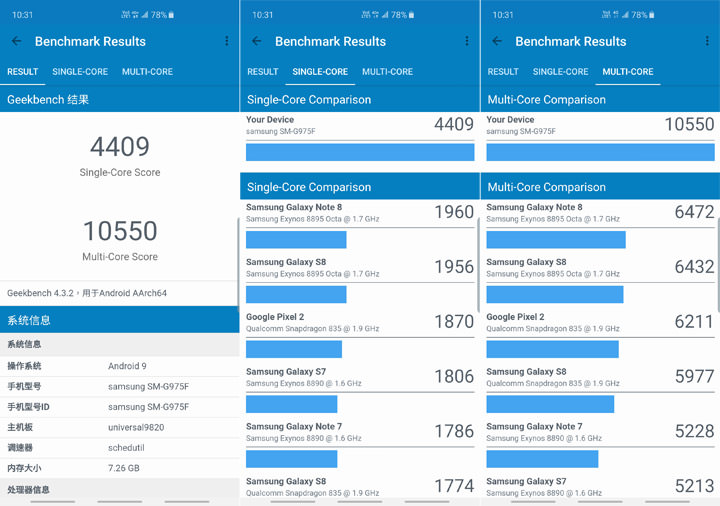Open the three-dot overflow menu on the right screen

pos(707,41)
